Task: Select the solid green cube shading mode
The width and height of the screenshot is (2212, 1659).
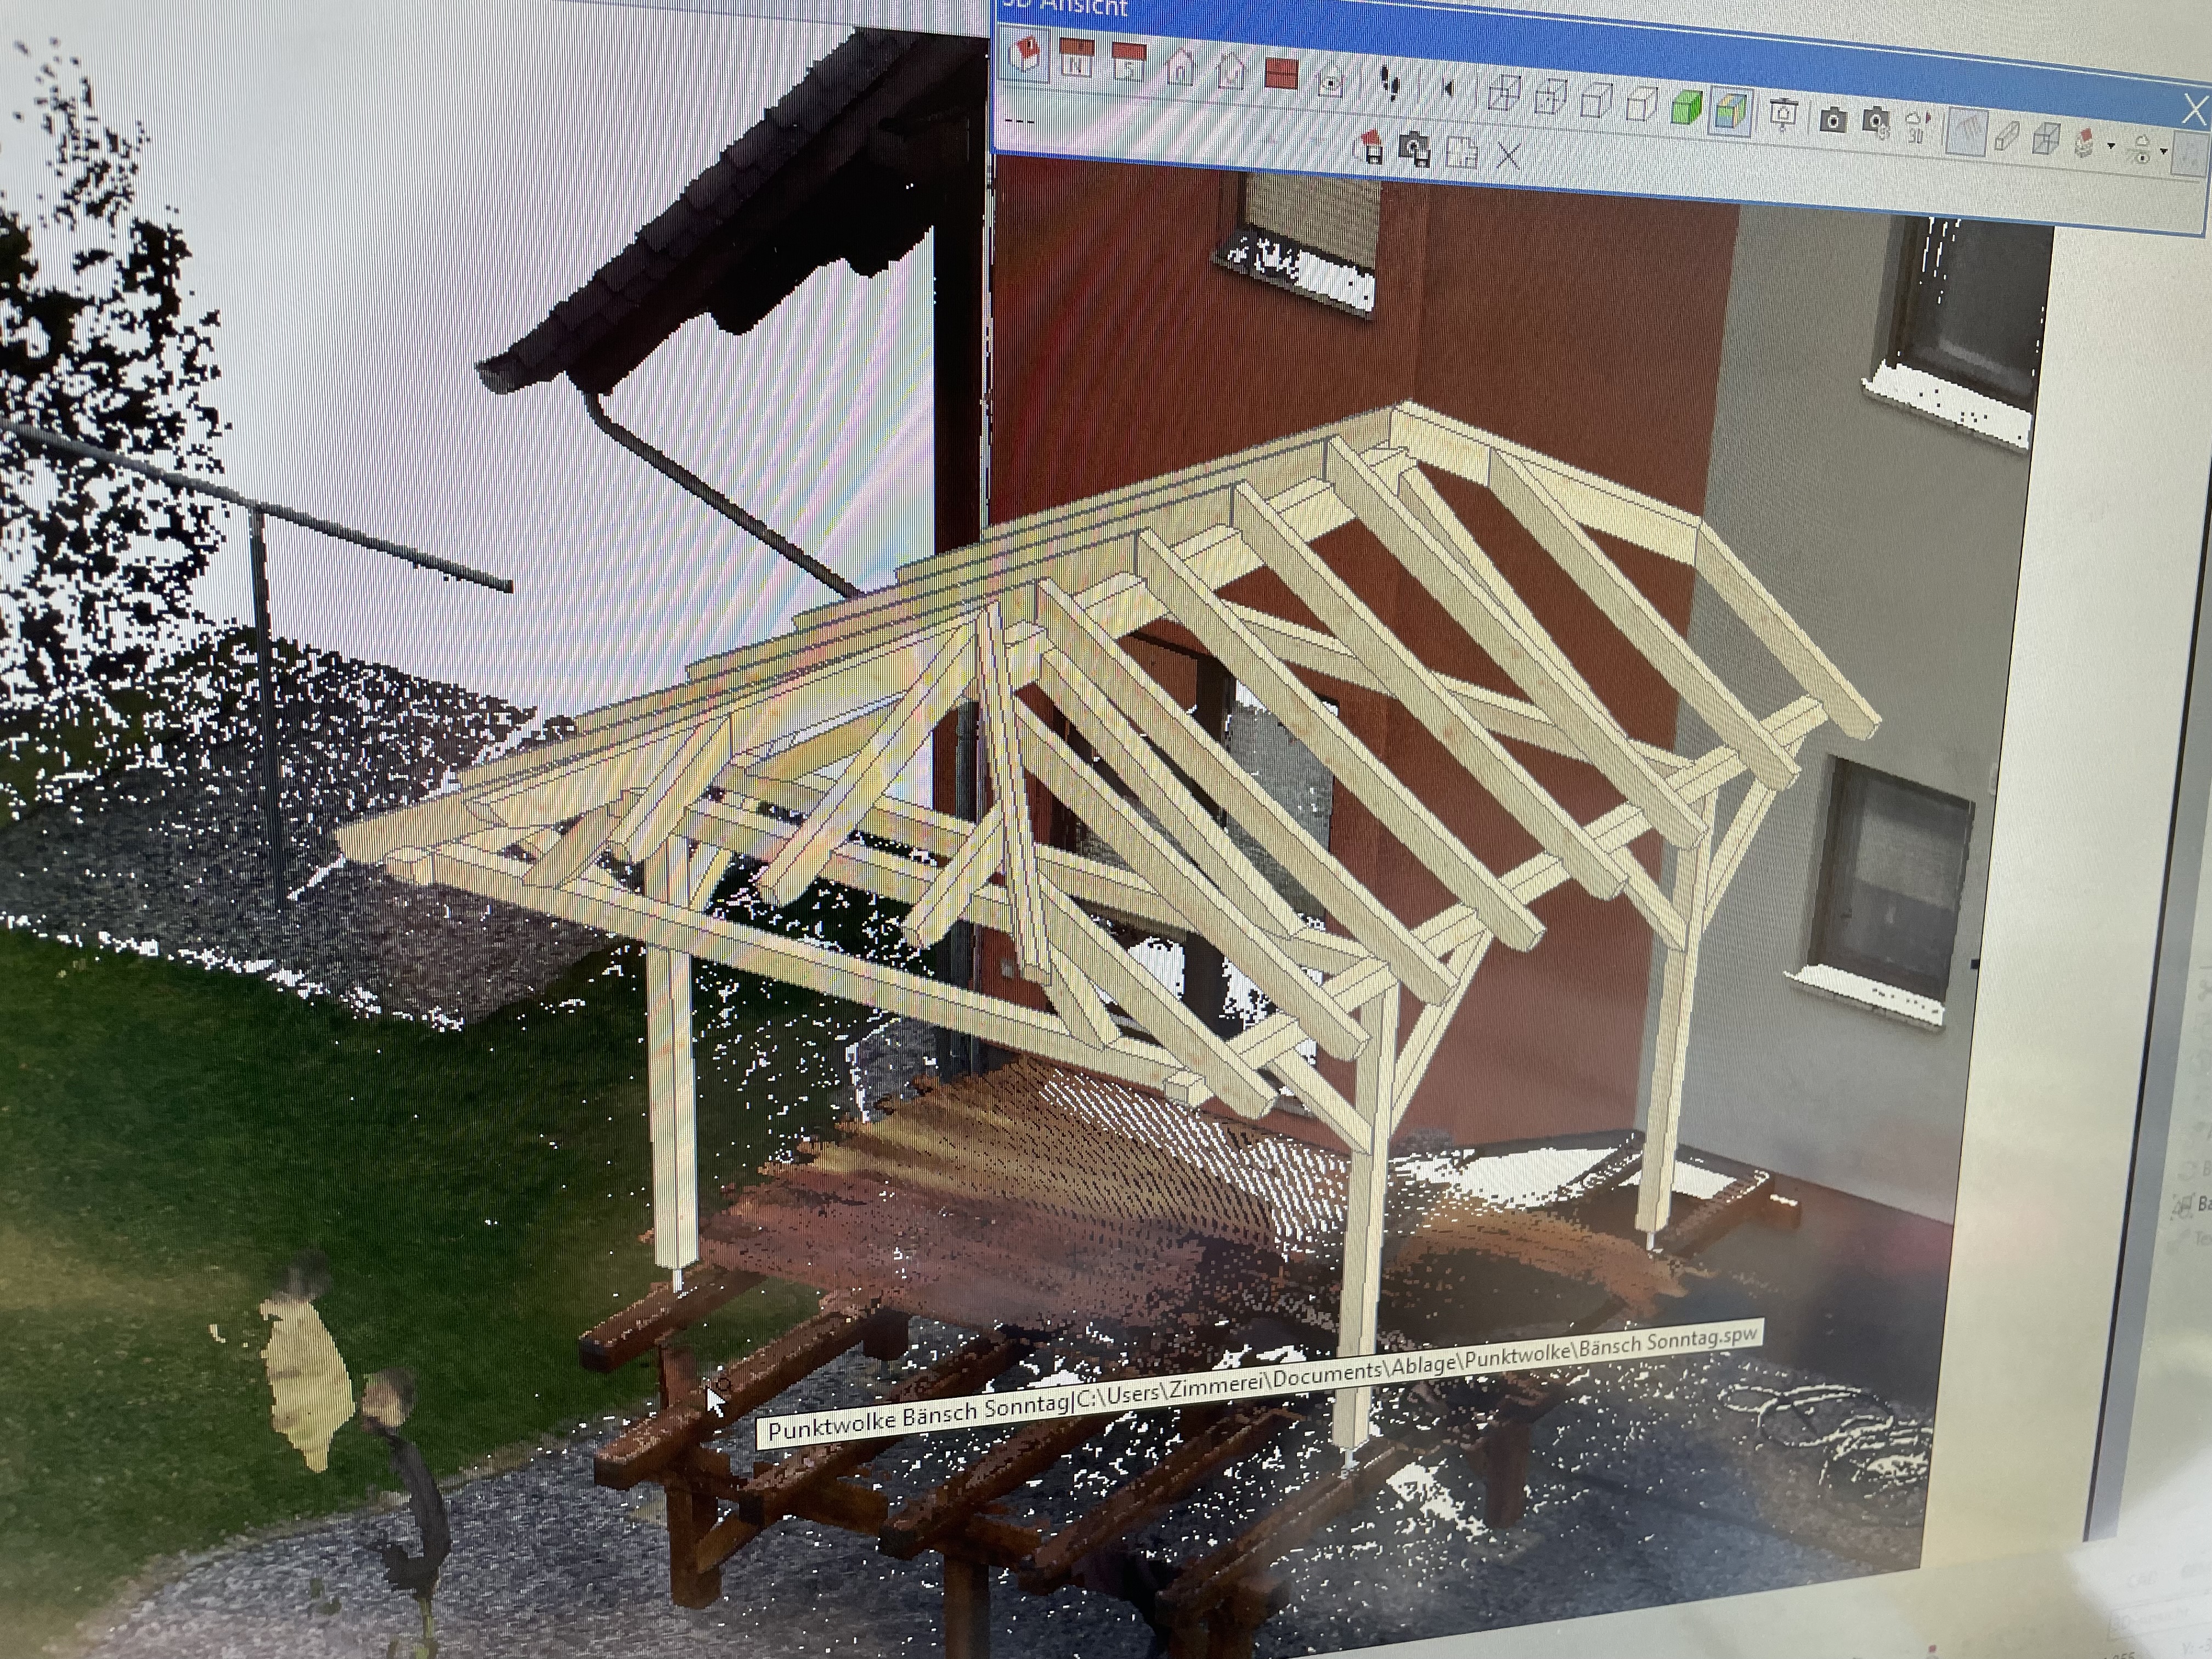Action: [1687, 108]
